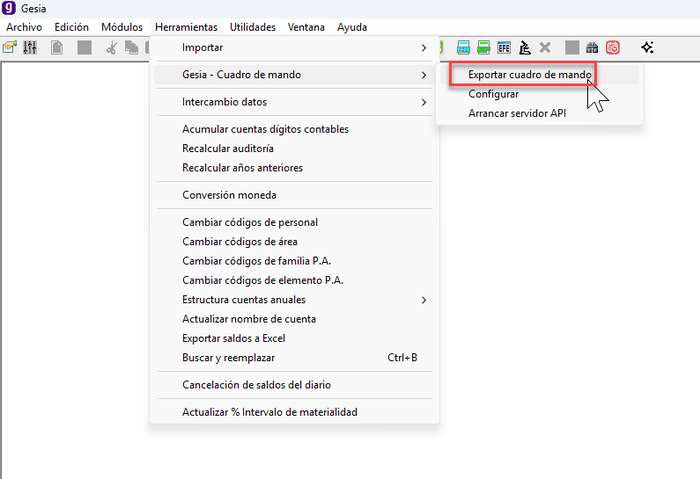Click the purple Gesia app logo
The width and height of the screenshot is (700, 479).
(8, 8)
